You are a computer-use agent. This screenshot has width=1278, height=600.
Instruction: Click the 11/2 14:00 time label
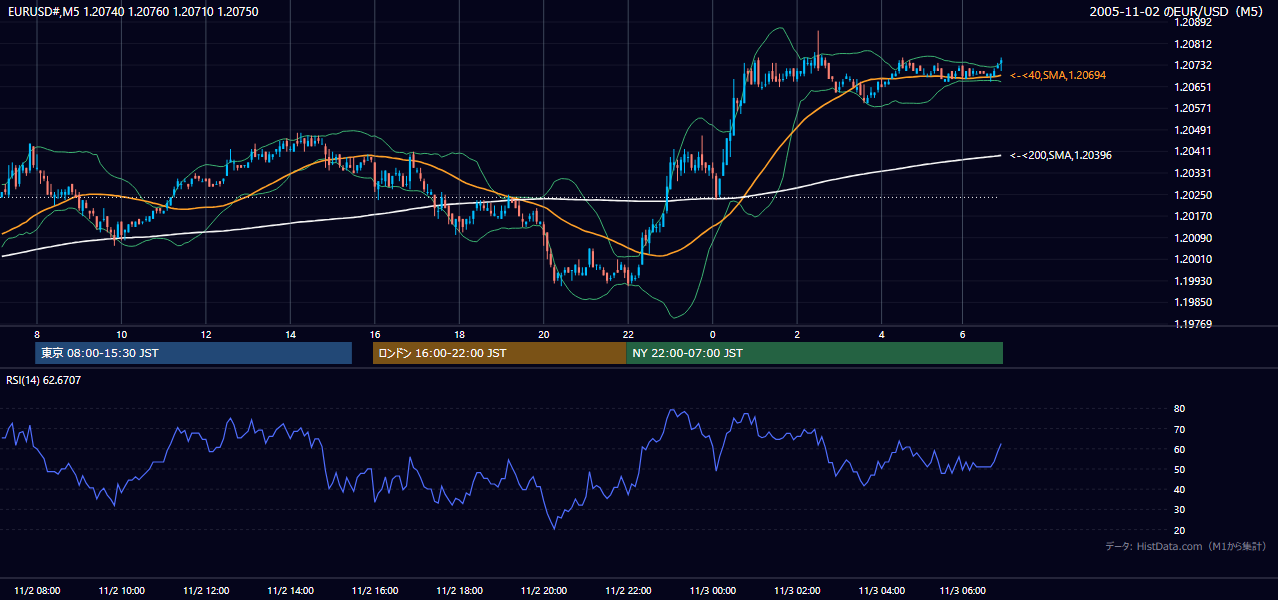click(291, 590)
